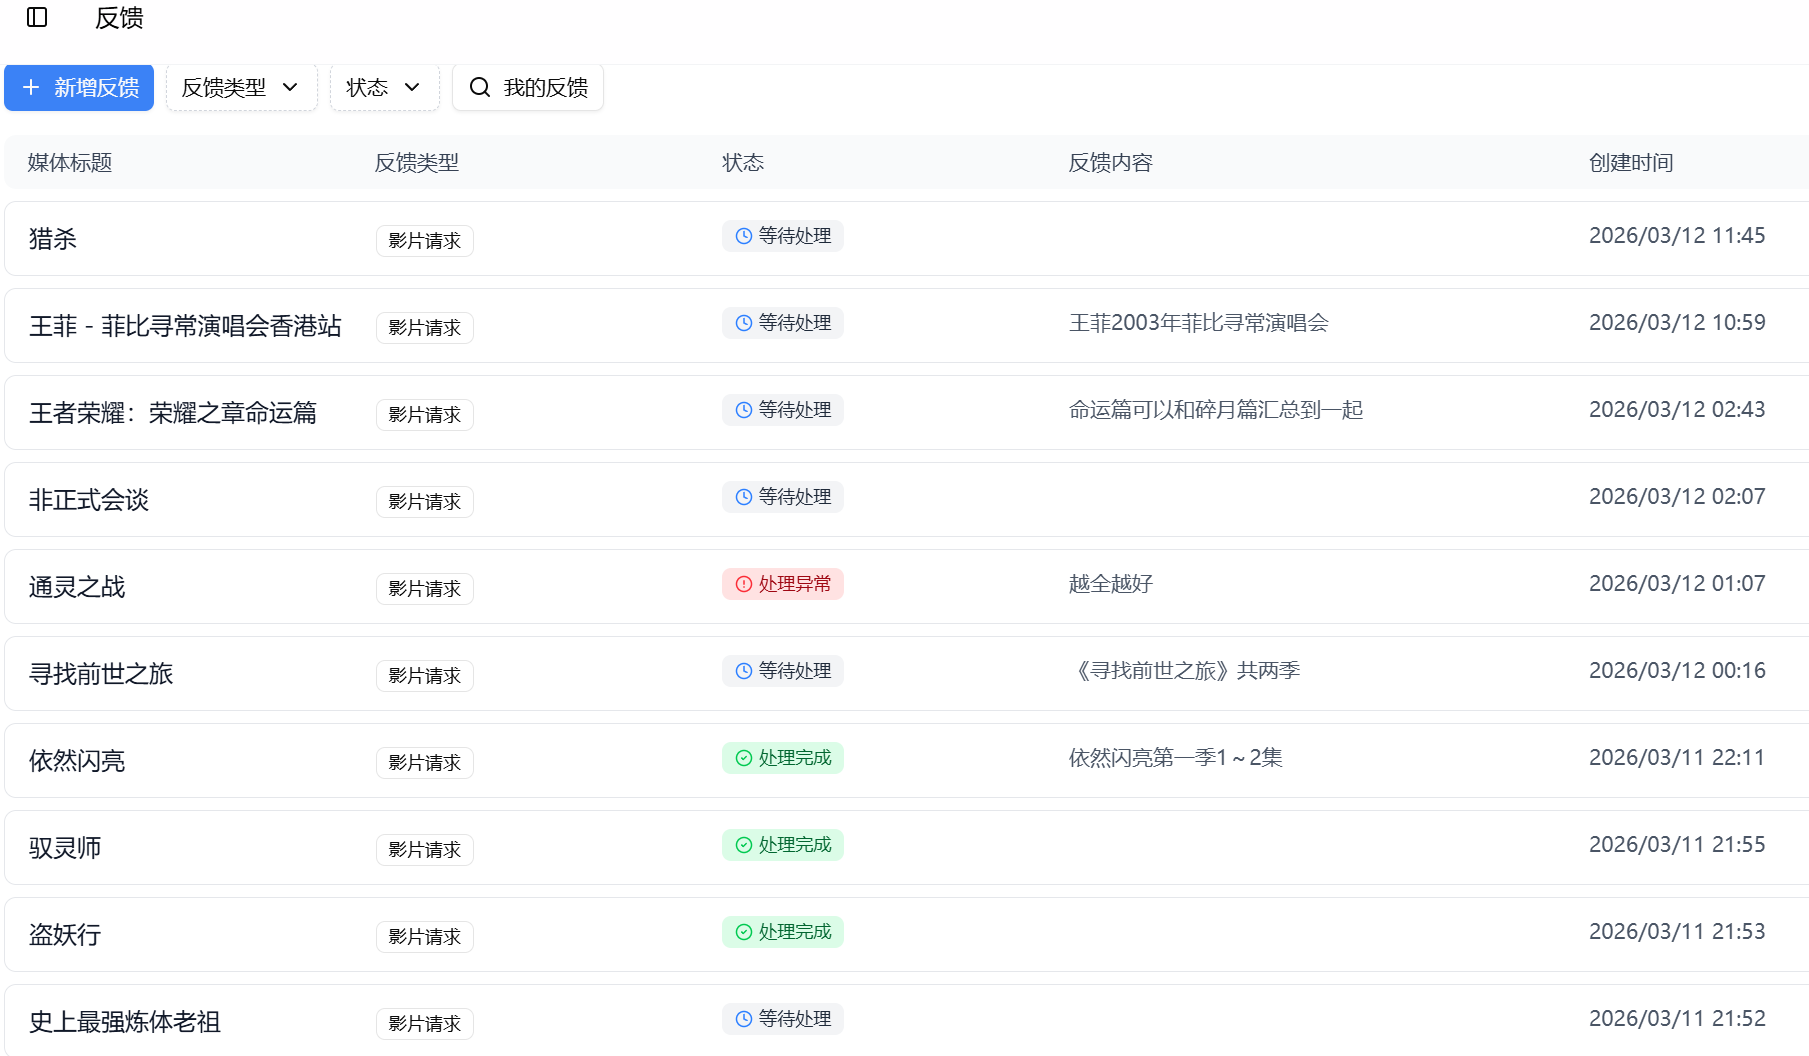Toggle the sidebar panel icon
The image size is (1809, 1056).
[37, 17]
